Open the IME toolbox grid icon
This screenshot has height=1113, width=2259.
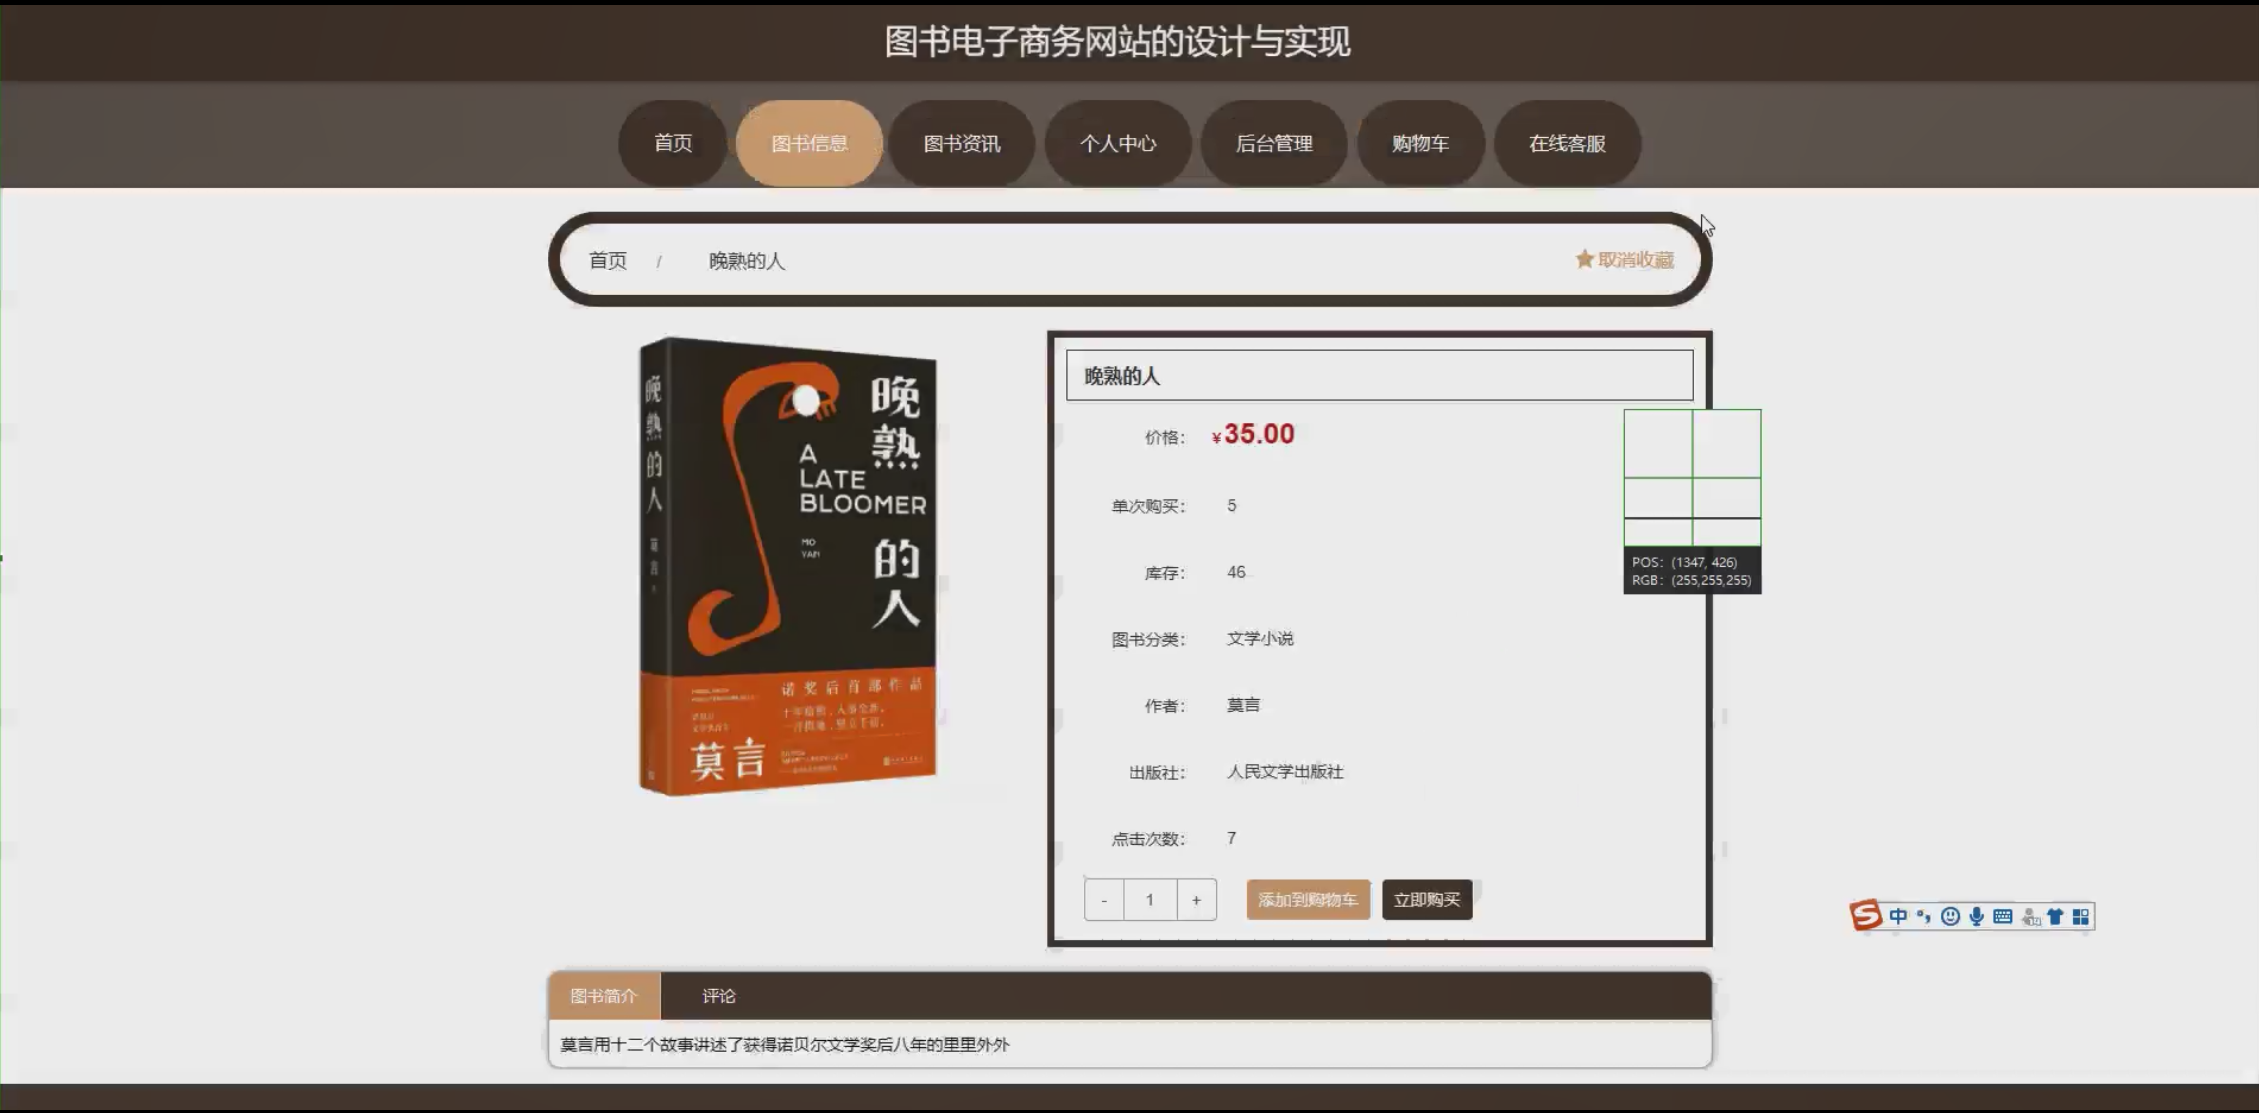tap(2081, 916)
